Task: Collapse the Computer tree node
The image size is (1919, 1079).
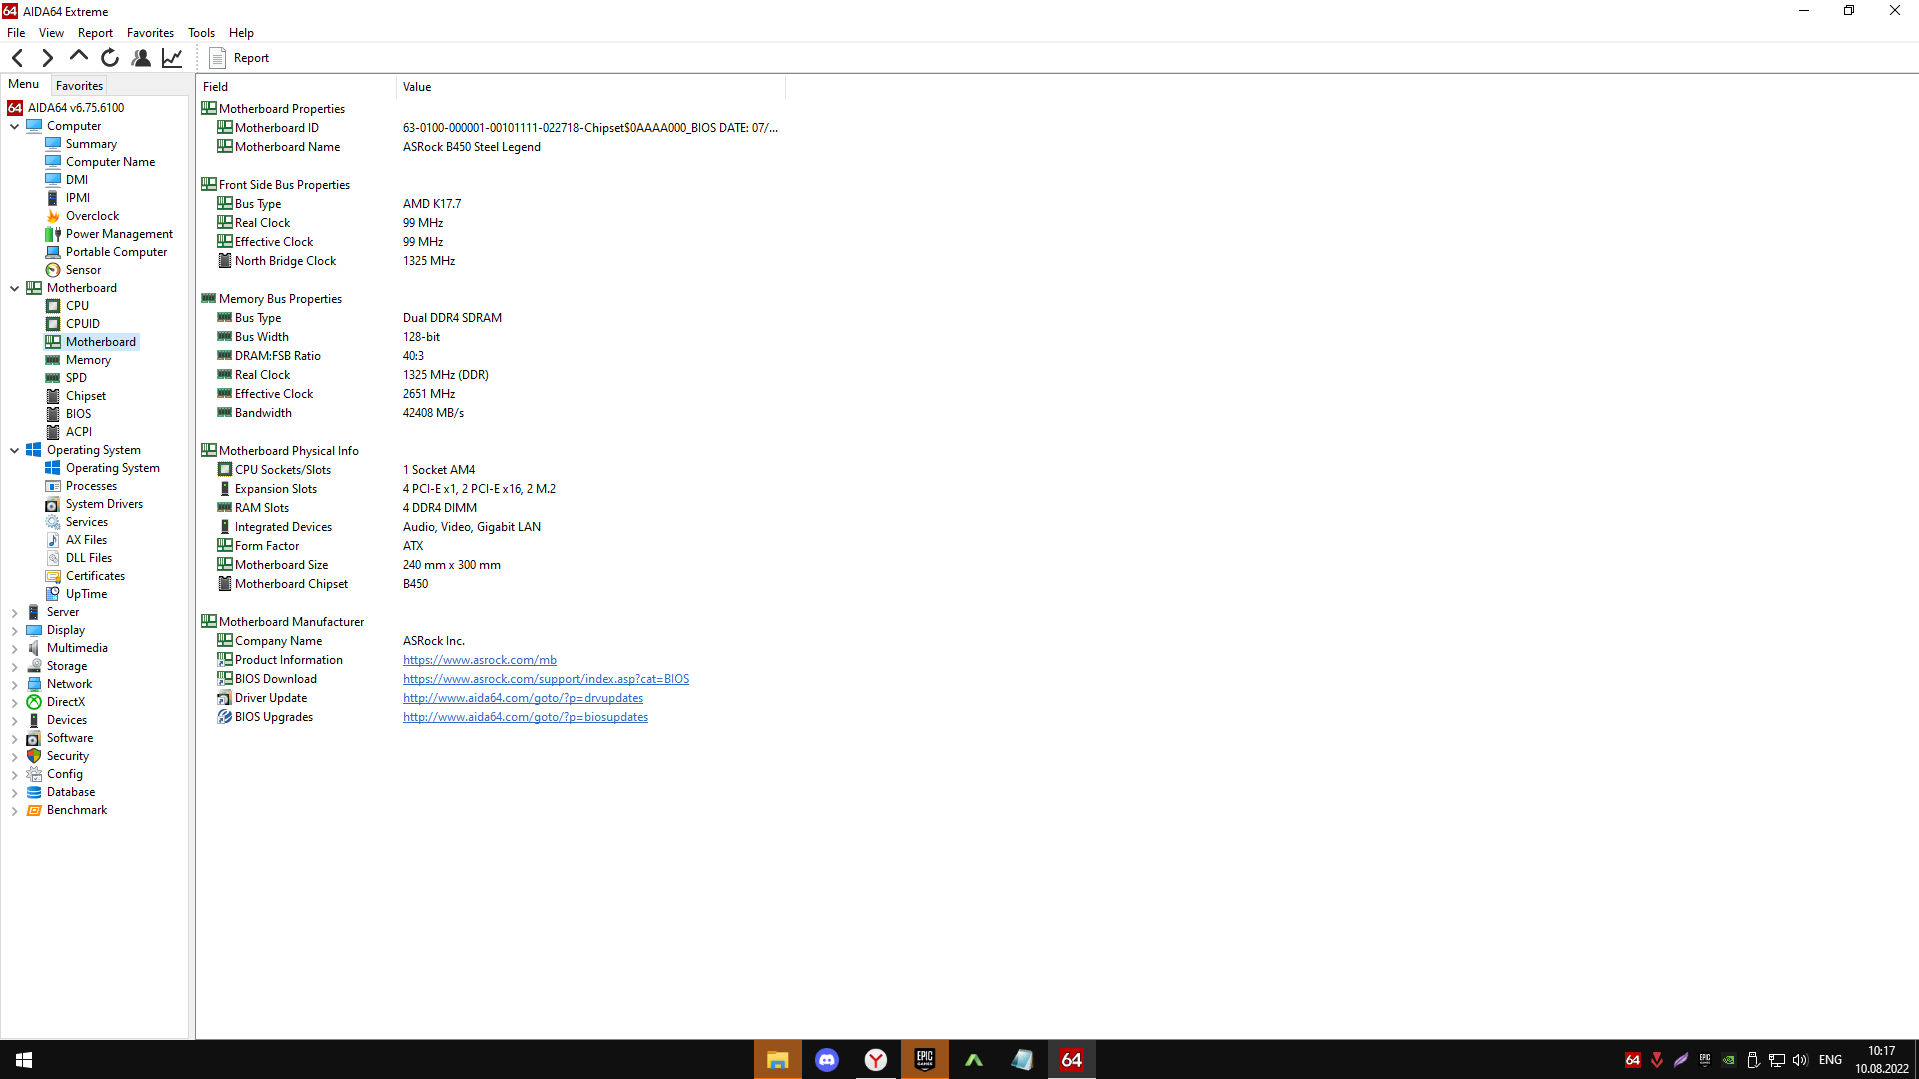Action: tap(15, 126)
